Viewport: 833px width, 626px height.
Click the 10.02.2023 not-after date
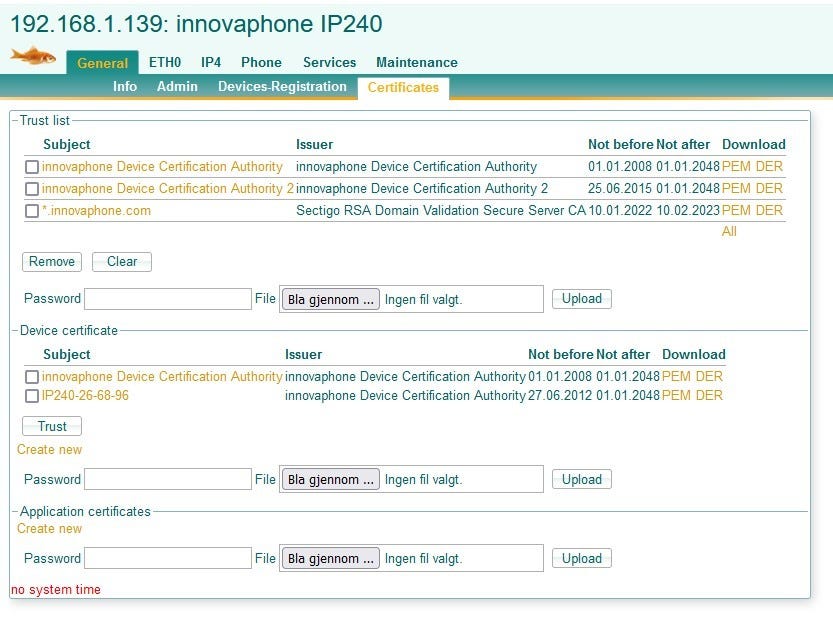[x=688, y=210]
